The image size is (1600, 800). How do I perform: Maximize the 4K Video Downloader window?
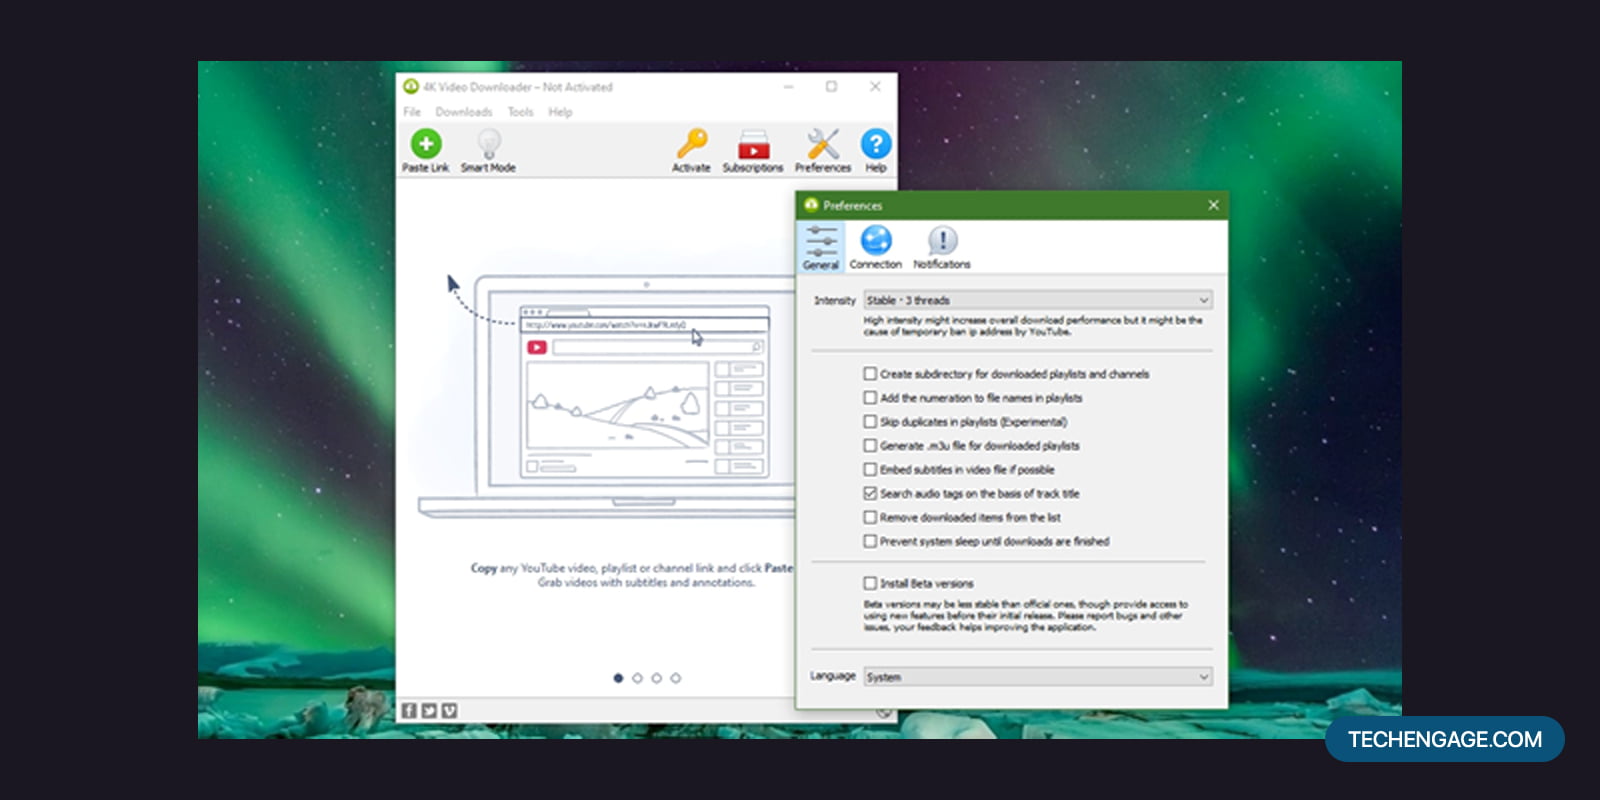tap(831, 87)
